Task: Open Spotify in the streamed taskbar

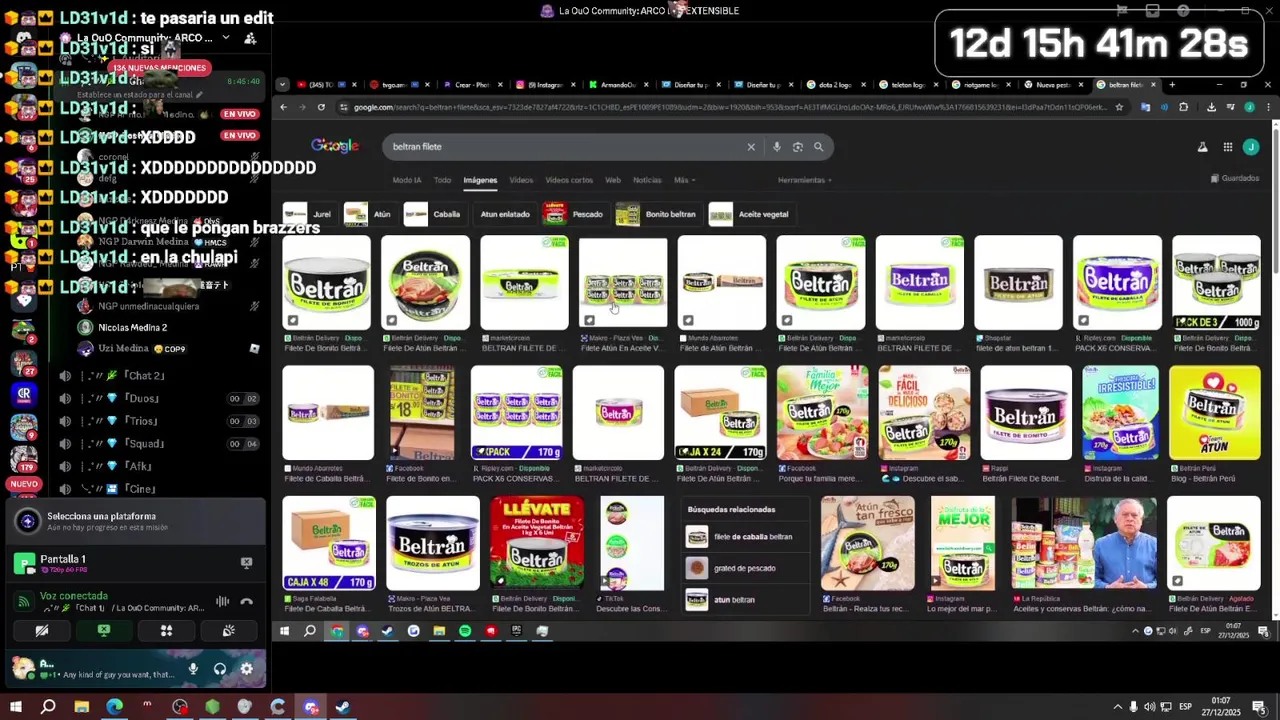Action: [465, 631]
